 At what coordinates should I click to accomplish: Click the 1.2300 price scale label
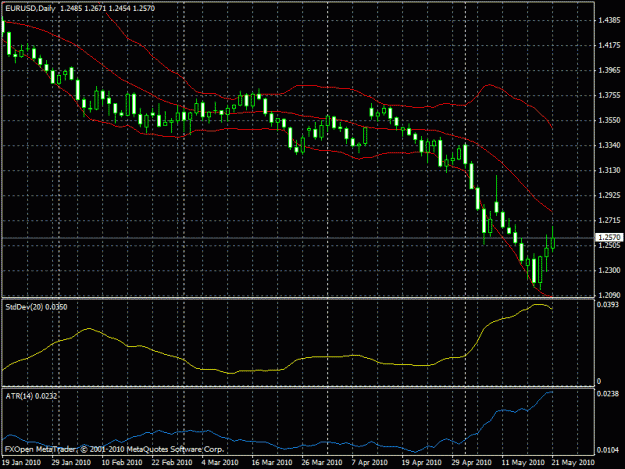coord(609,271)
